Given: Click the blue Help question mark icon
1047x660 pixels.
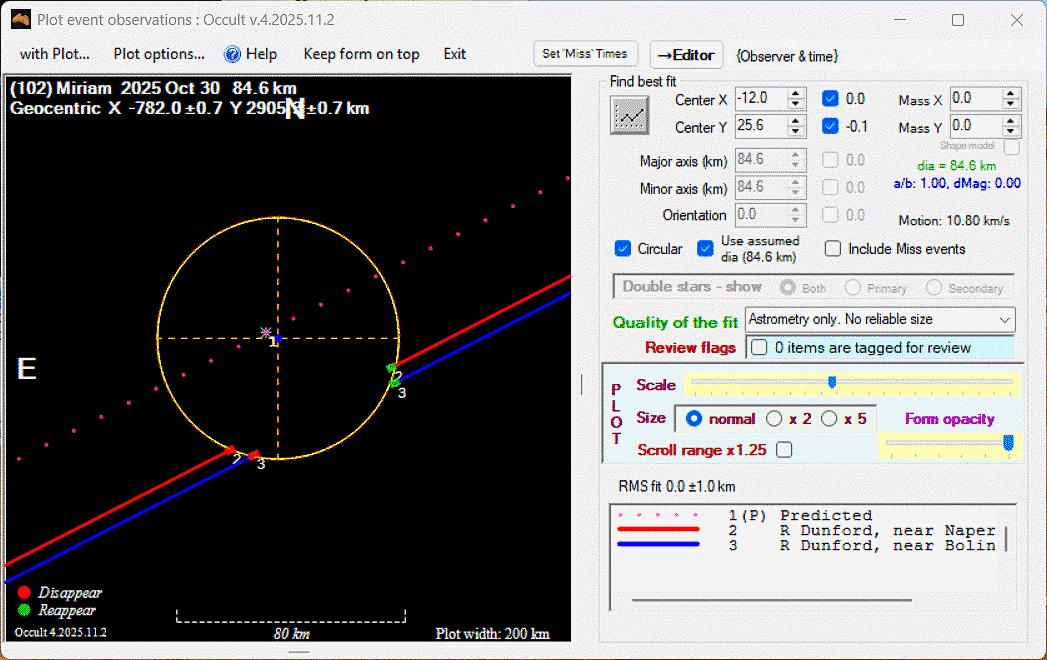Looking at the screenshot, I should point(232,54).
